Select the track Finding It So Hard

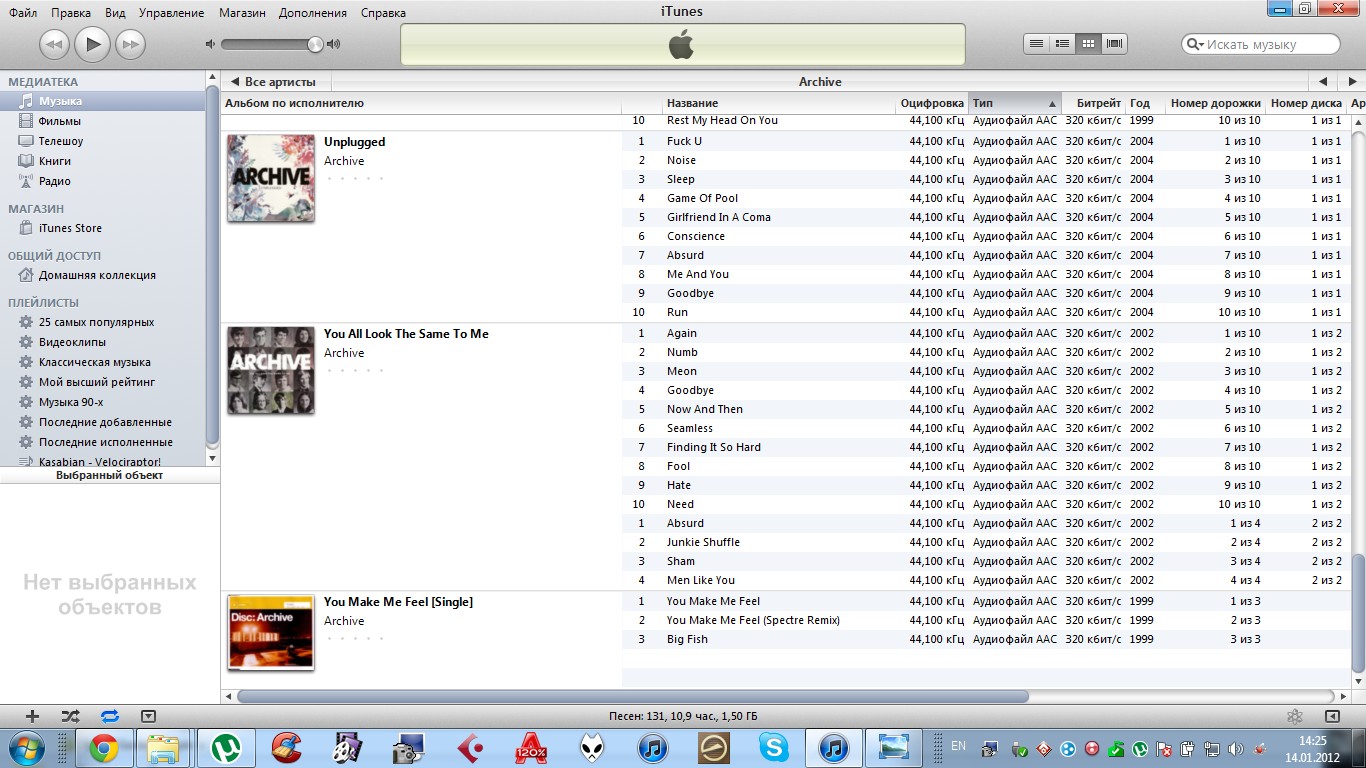tap(714, 447)
